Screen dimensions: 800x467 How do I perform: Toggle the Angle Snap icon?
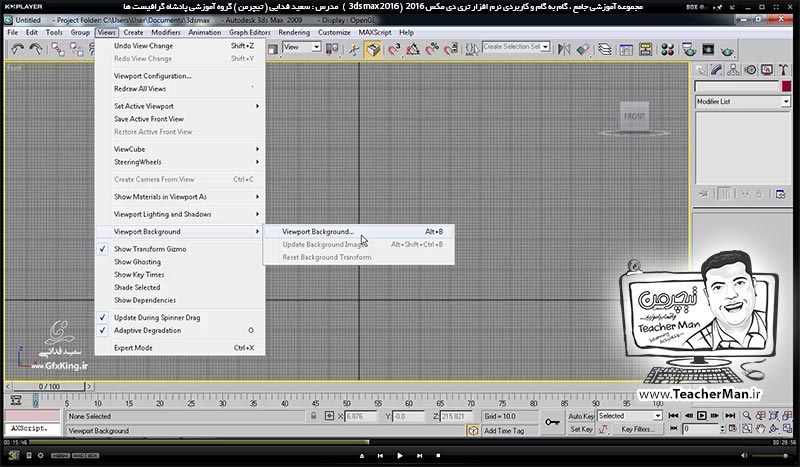413,49
